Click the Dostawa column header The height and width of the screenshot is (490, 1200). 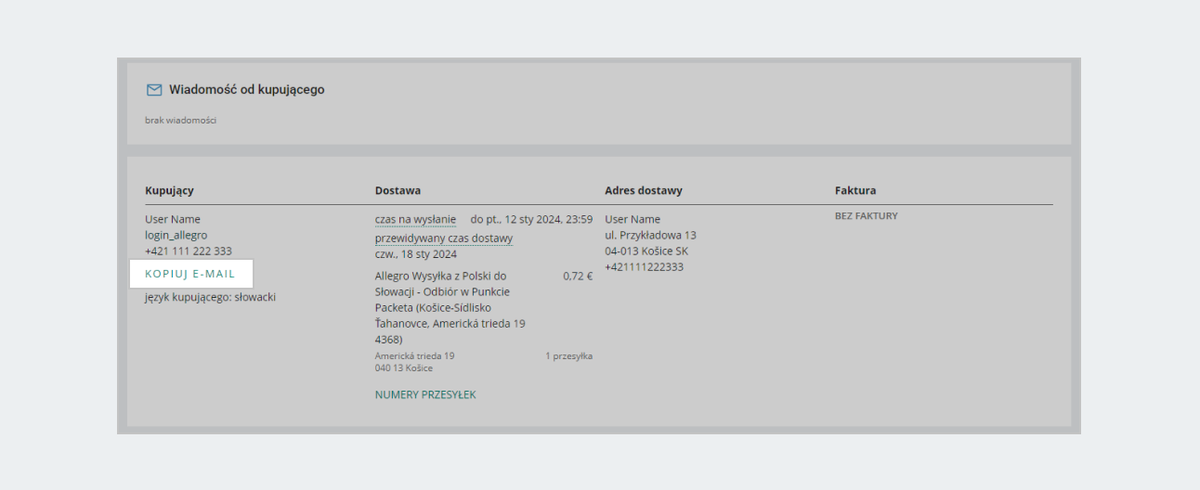[397, 190]
